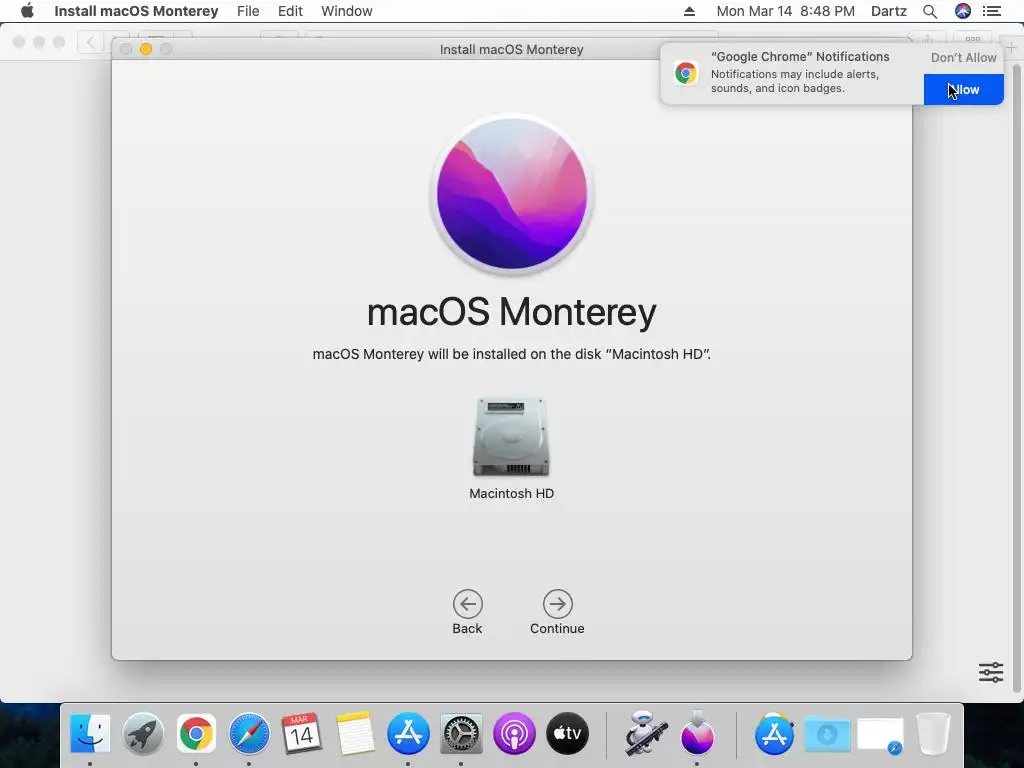Screen dimensions: 1024x768
Task: Open the Apple menu
Action: pos(27,11)
